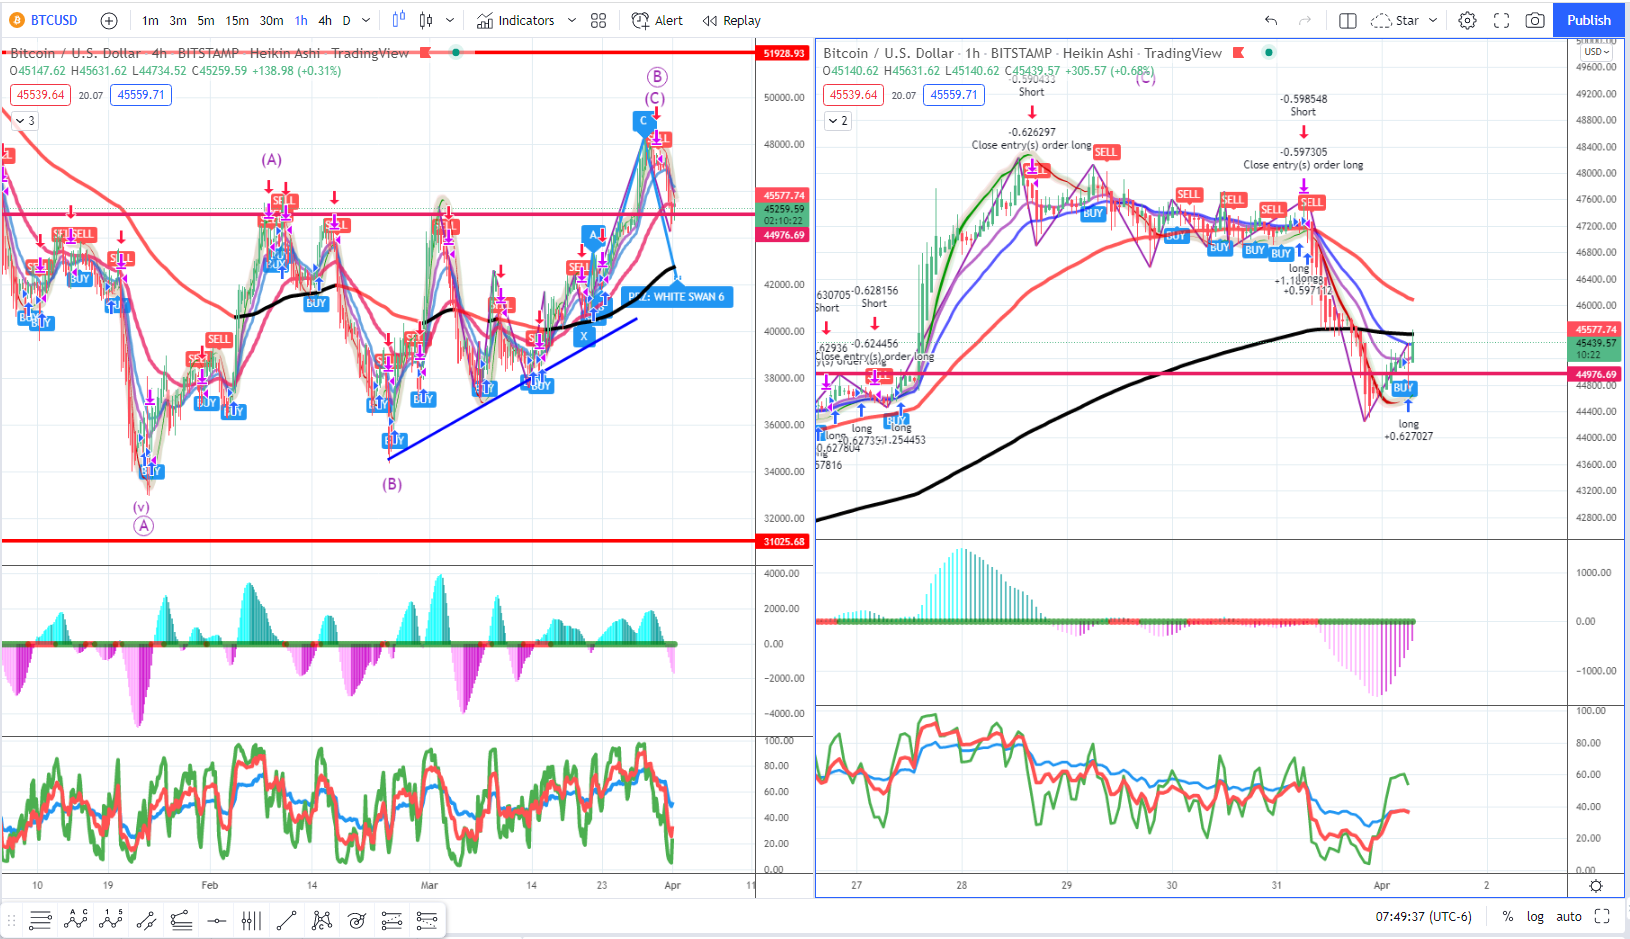Expand the chart type dropdown arrow

click(x=450, y=20)
